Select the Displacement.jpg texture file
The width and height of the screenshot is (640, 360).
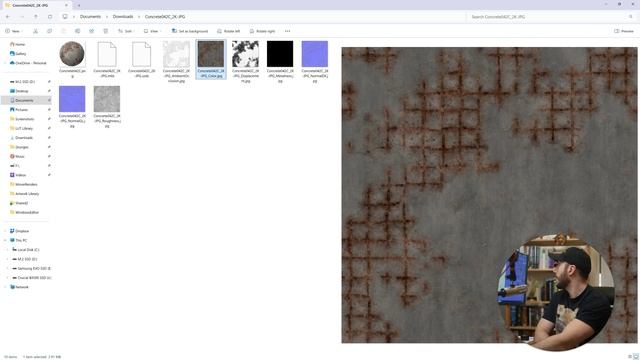[x=245, y=62]
